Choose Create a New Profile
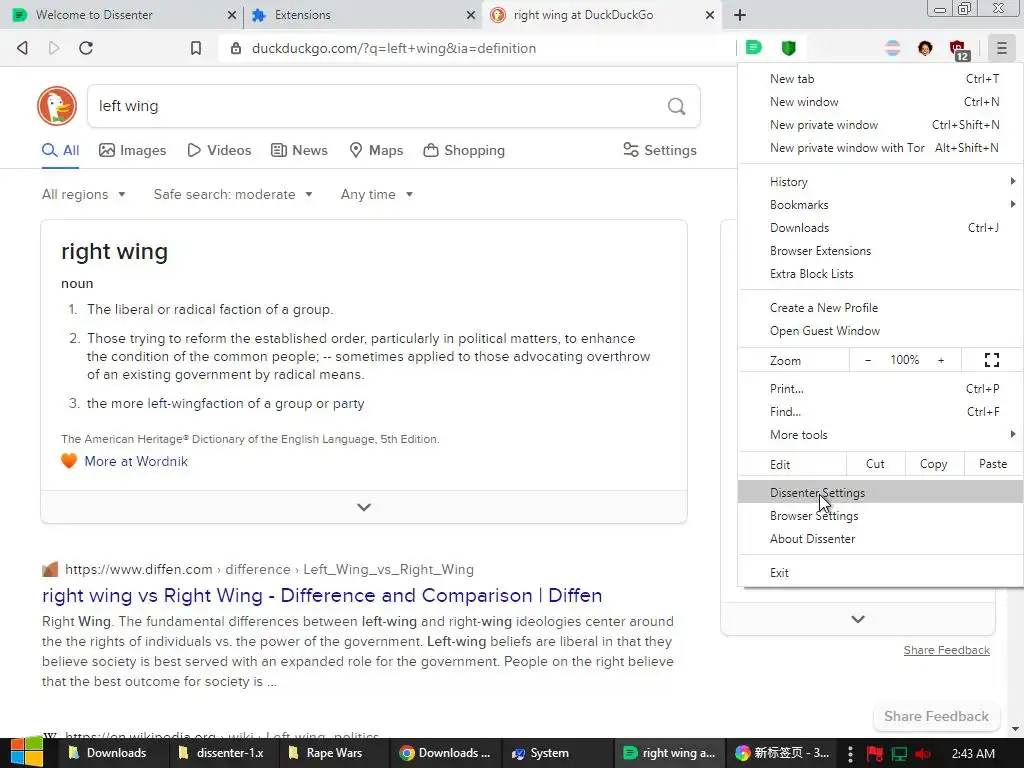Image resolution: width=1024 pixels, height=768 pixels. (880, 308)
